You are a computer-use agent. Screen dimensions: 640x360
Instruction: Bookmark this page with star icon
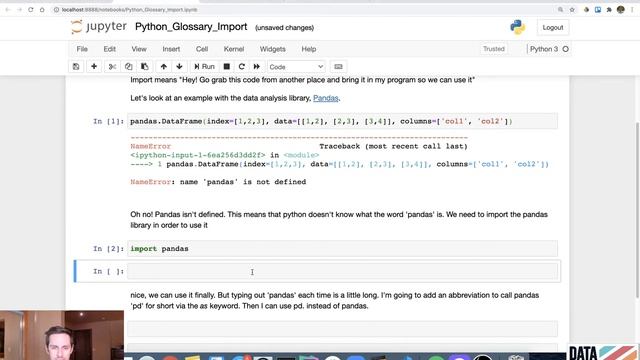pos(572,9)
